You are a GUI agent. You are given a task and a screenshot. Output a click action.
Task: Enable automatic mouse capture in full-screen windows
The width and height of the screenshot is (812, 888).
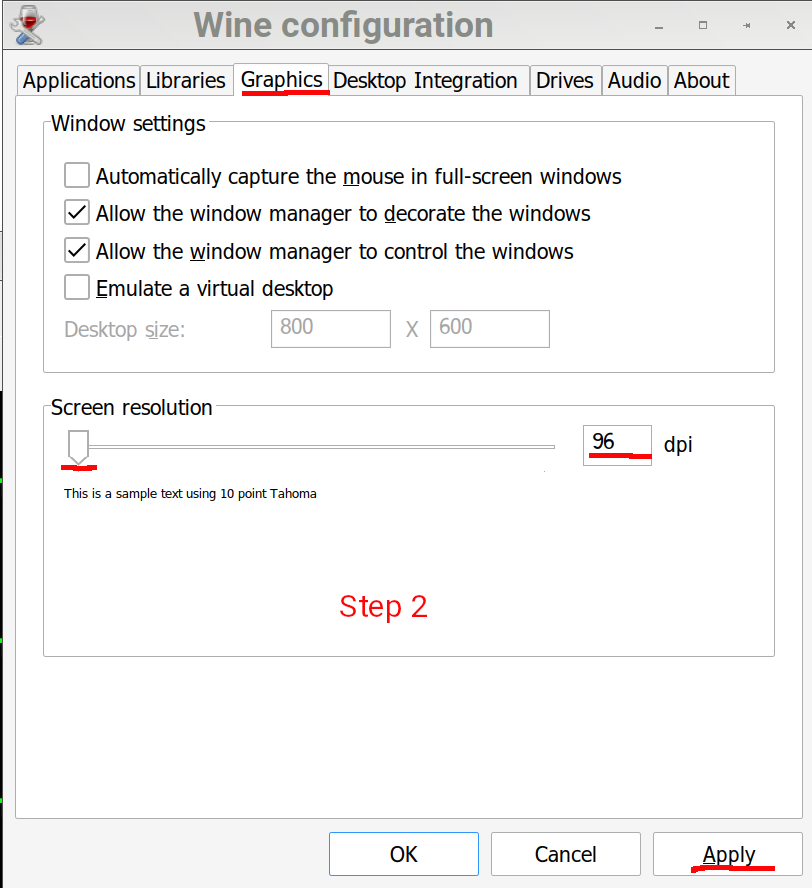76,175
